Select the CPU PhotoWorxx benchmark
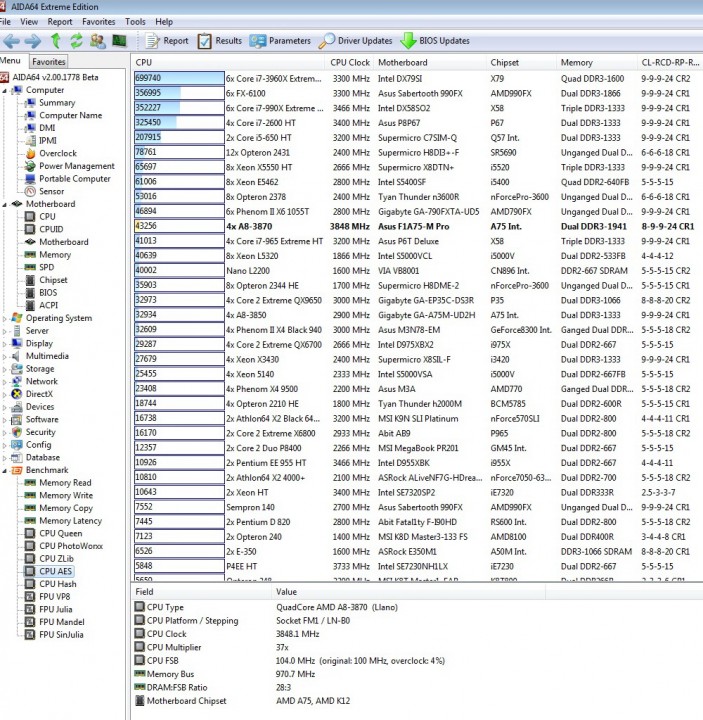 (x=71, y=546)
